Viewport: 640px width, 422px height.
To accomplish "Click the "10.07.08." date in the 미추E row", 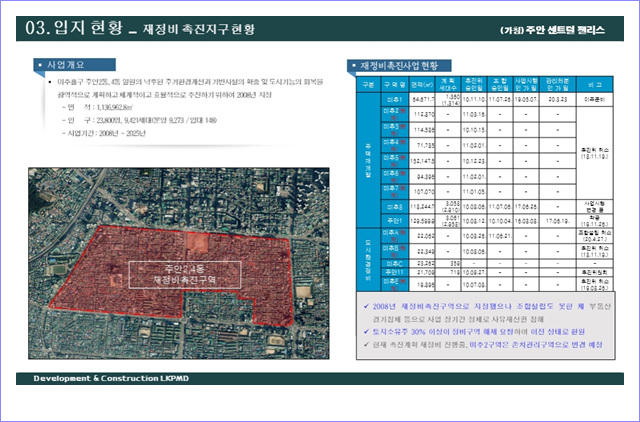I will click(x=474, y=284).
